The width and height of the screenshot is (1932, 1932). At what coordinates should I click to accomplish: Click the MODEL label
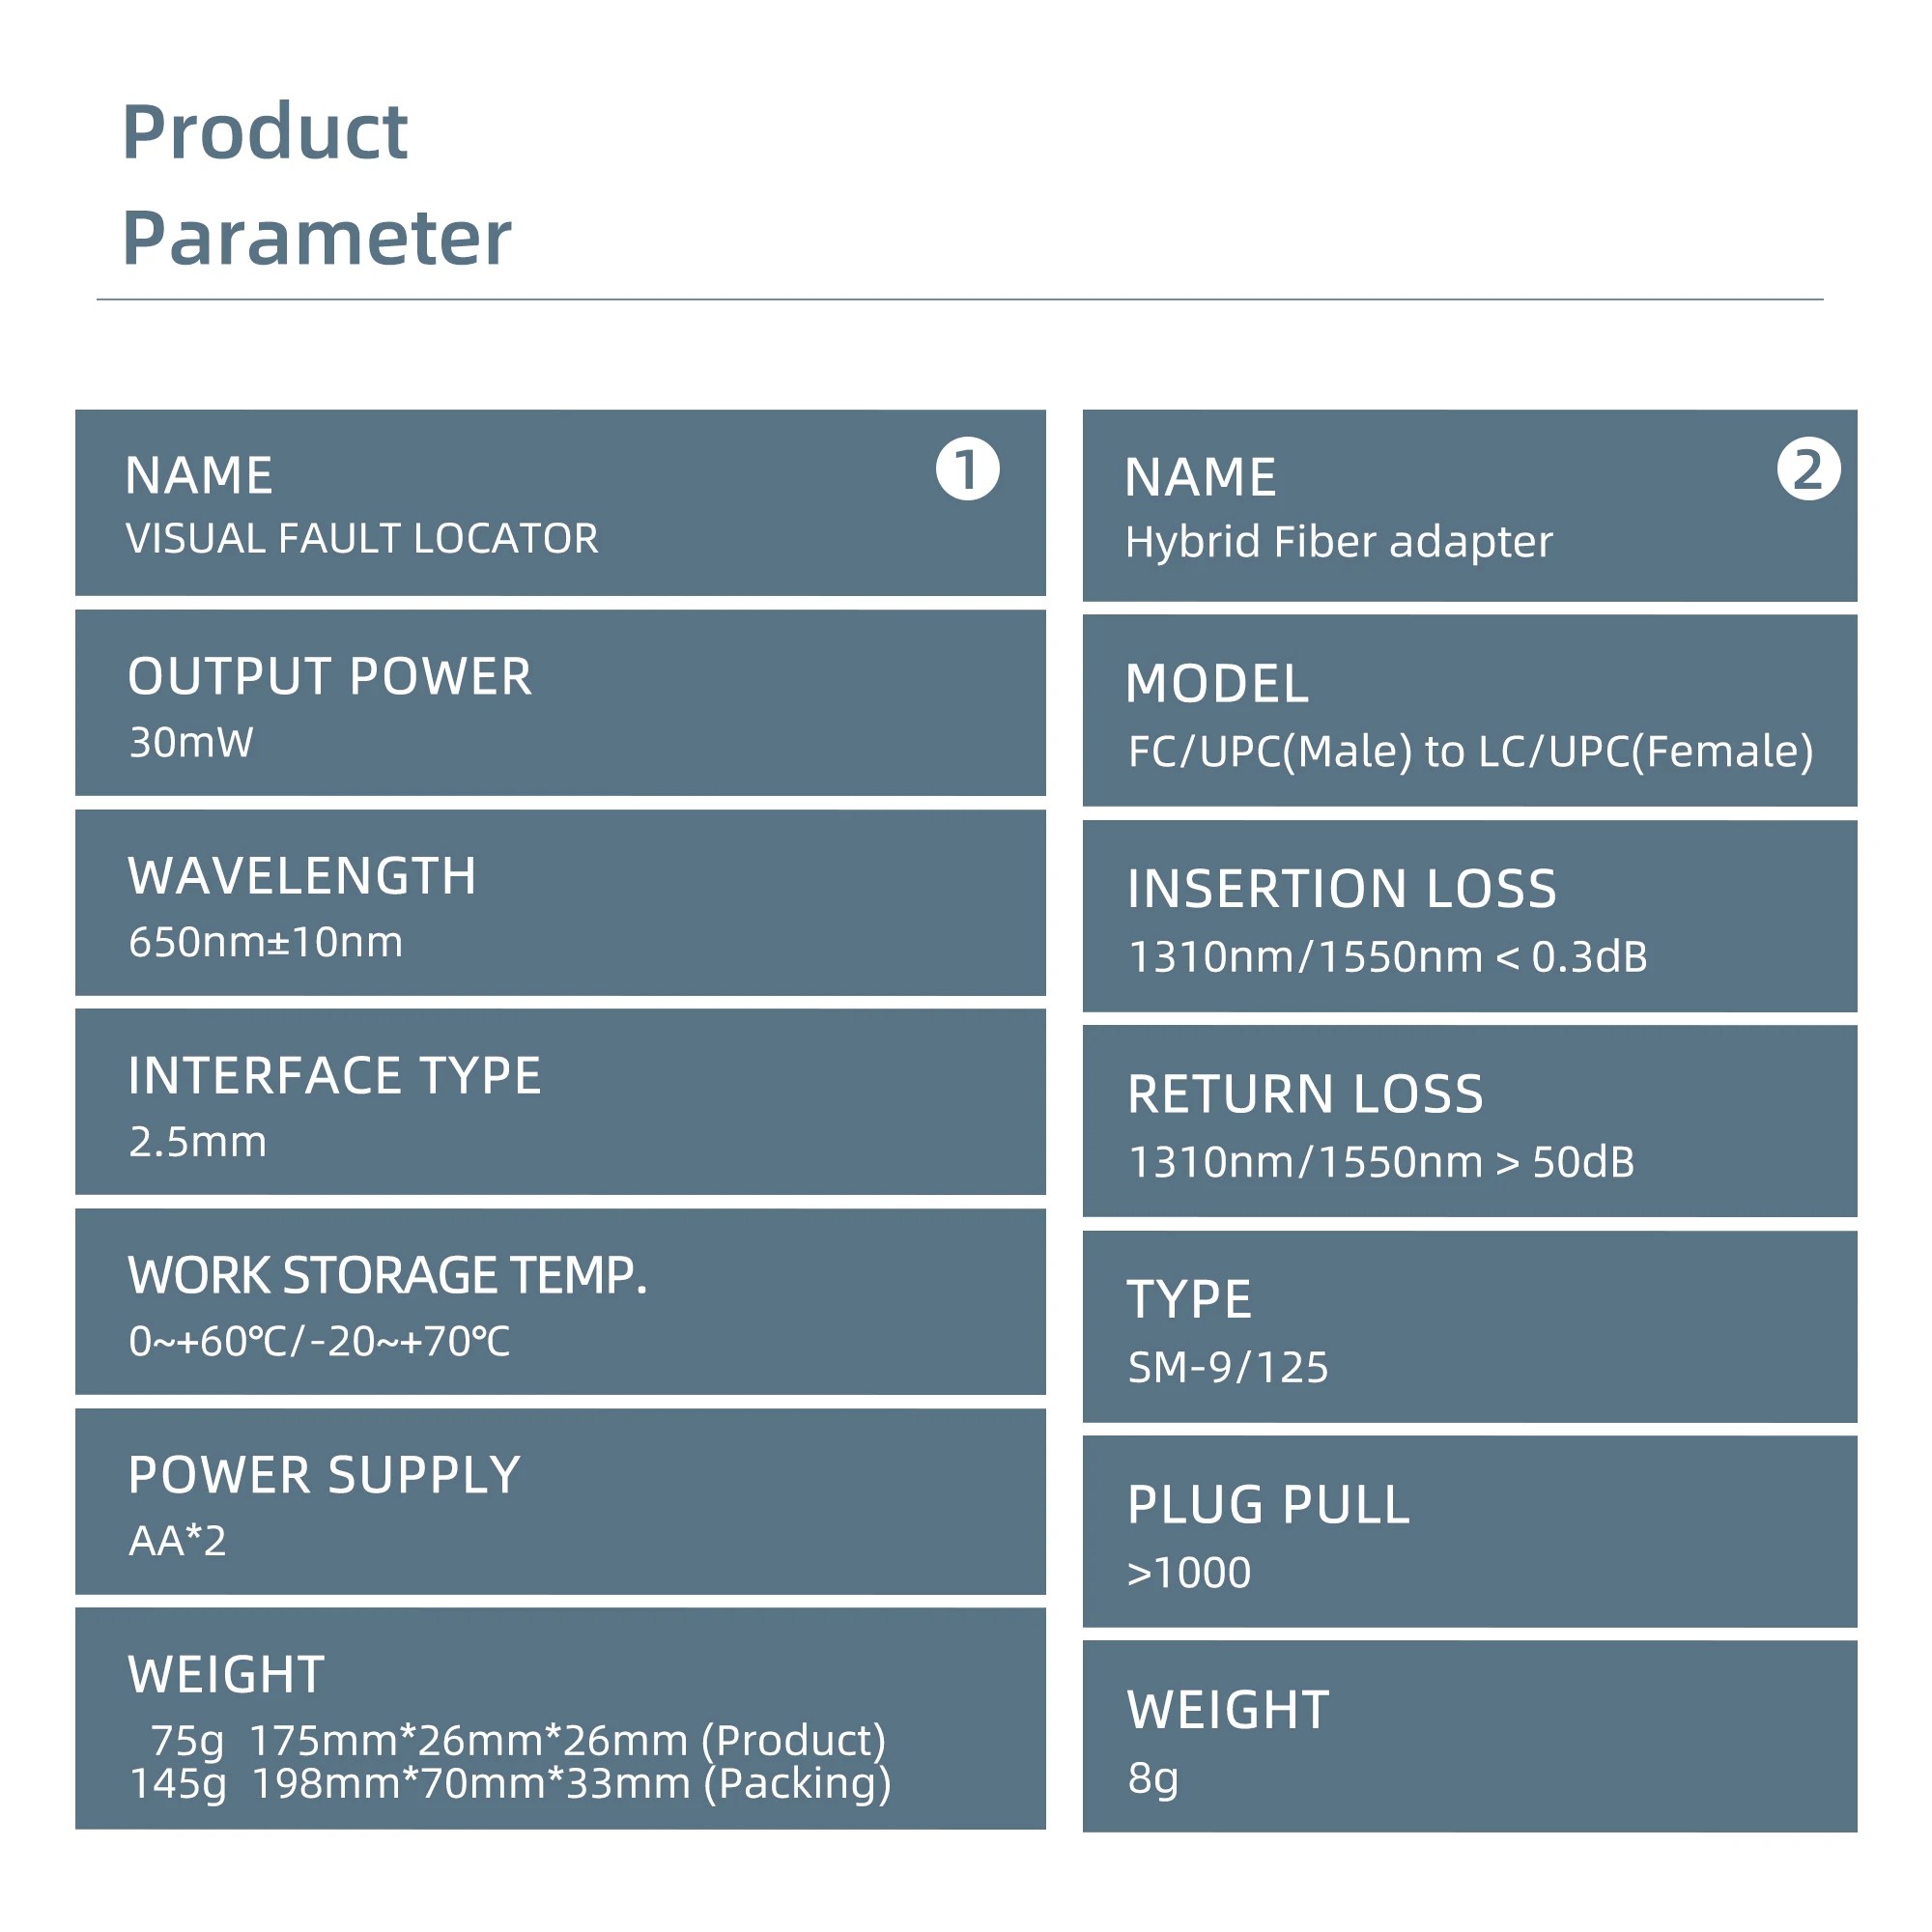[x=1217, y=684]
